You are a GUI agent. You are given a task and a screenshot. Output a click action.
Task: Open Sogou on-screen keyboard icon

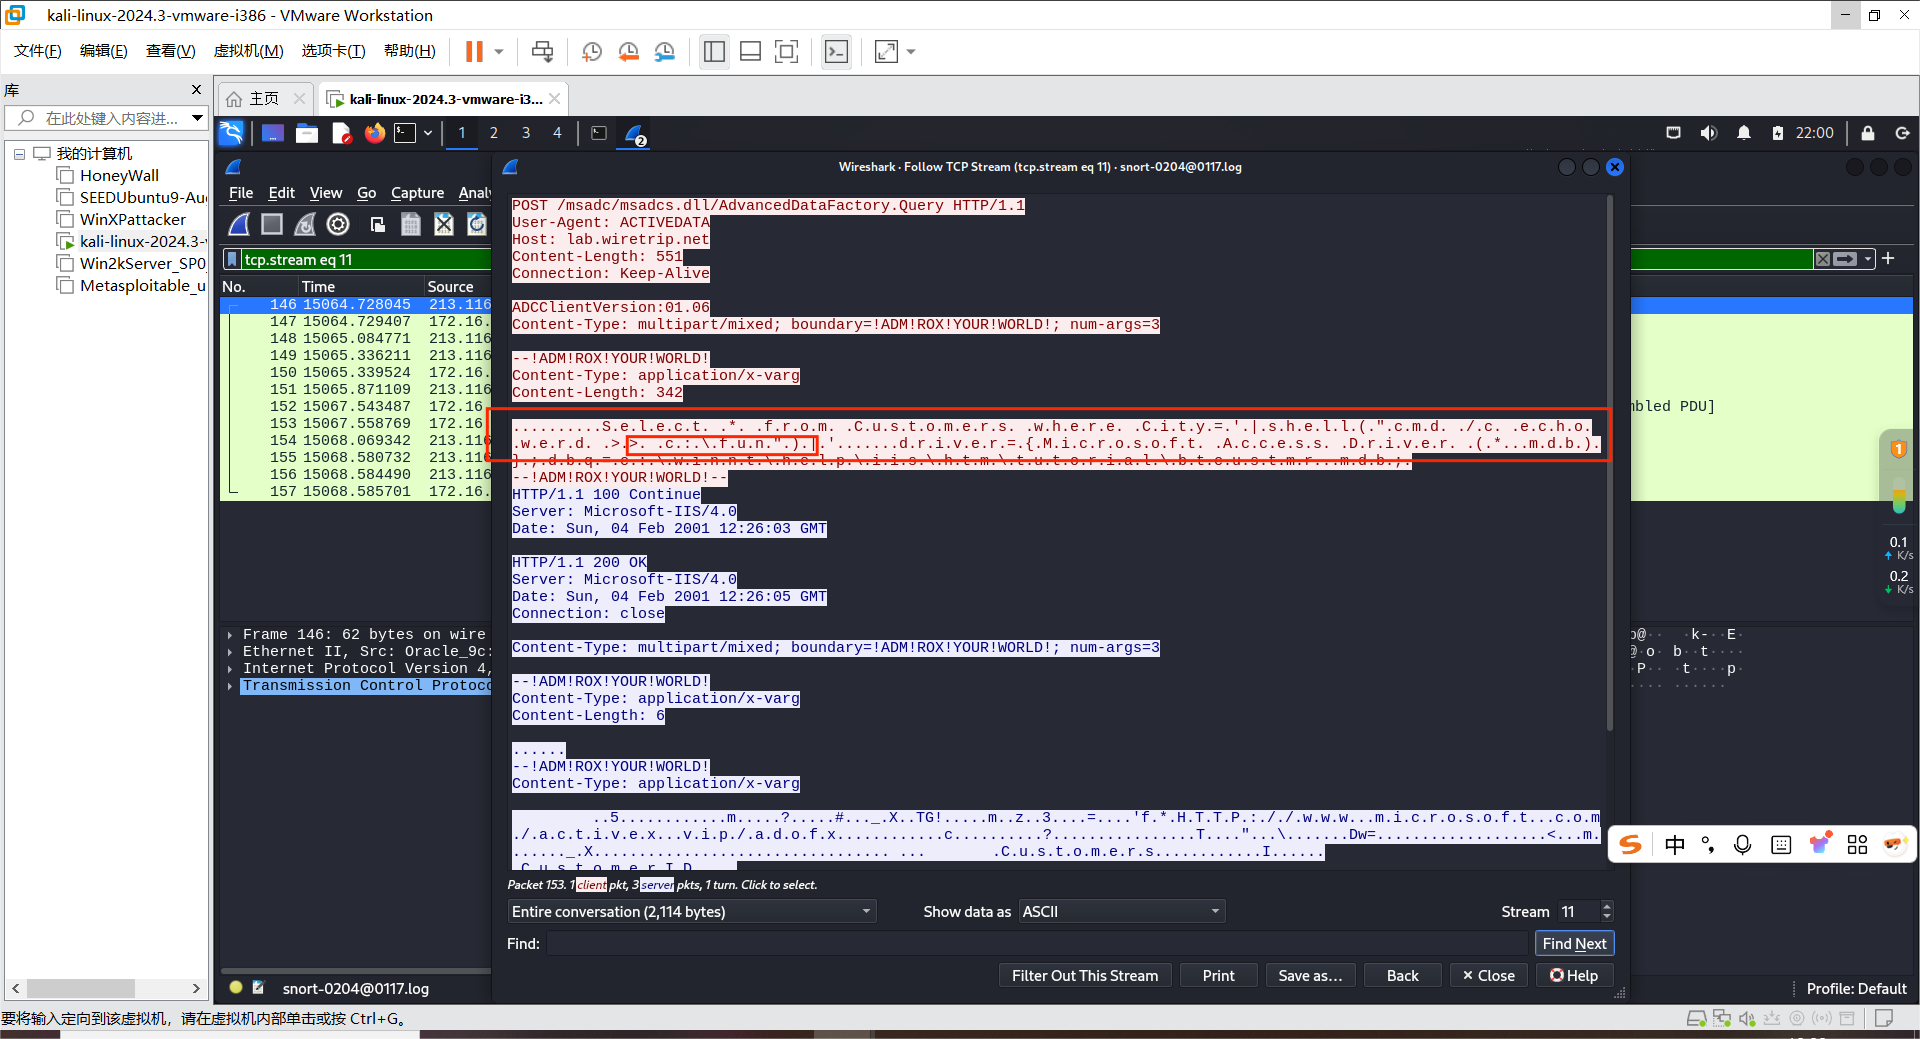(1781, 845)
